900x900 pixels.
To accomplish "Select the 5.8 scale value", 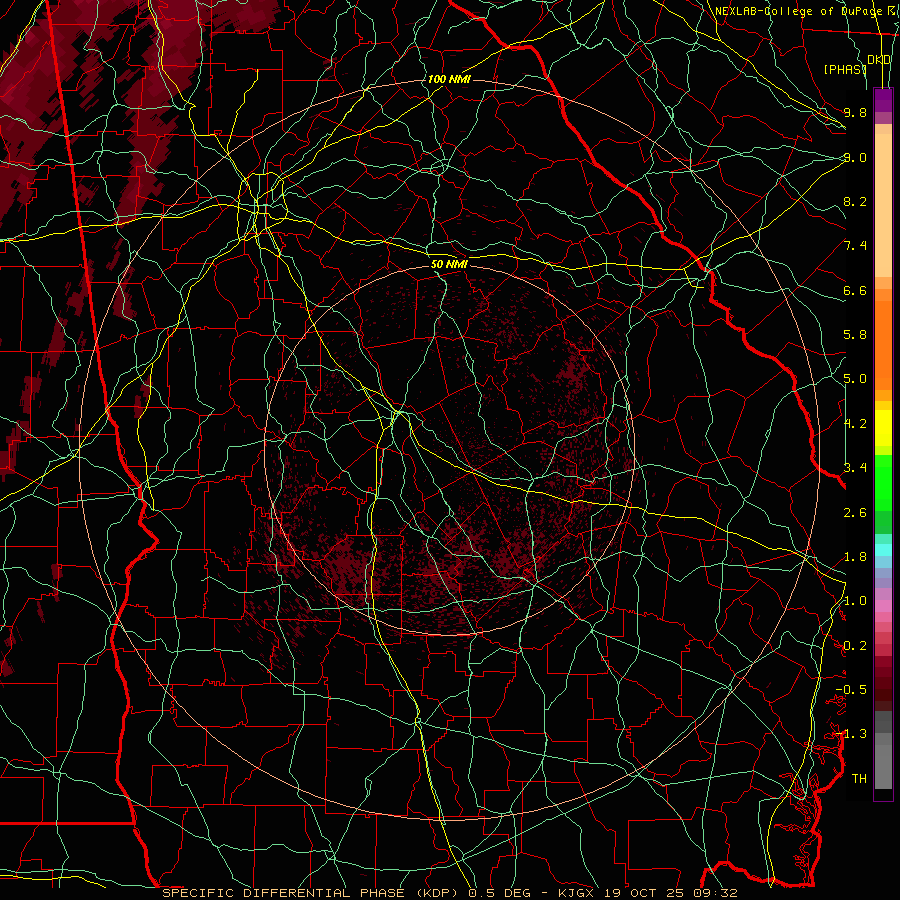I will (855, 335).
